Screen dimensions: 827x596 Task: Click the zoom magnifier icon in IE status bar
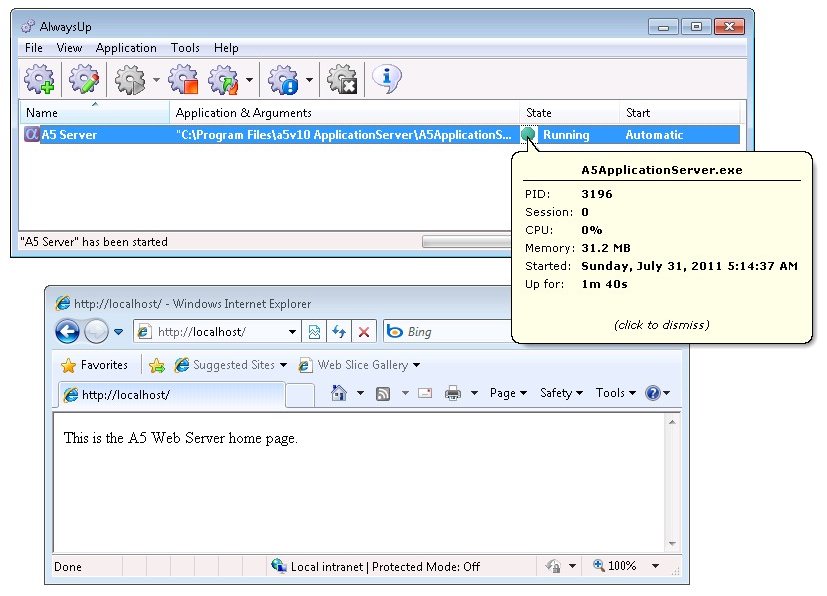tap(599, 566)
